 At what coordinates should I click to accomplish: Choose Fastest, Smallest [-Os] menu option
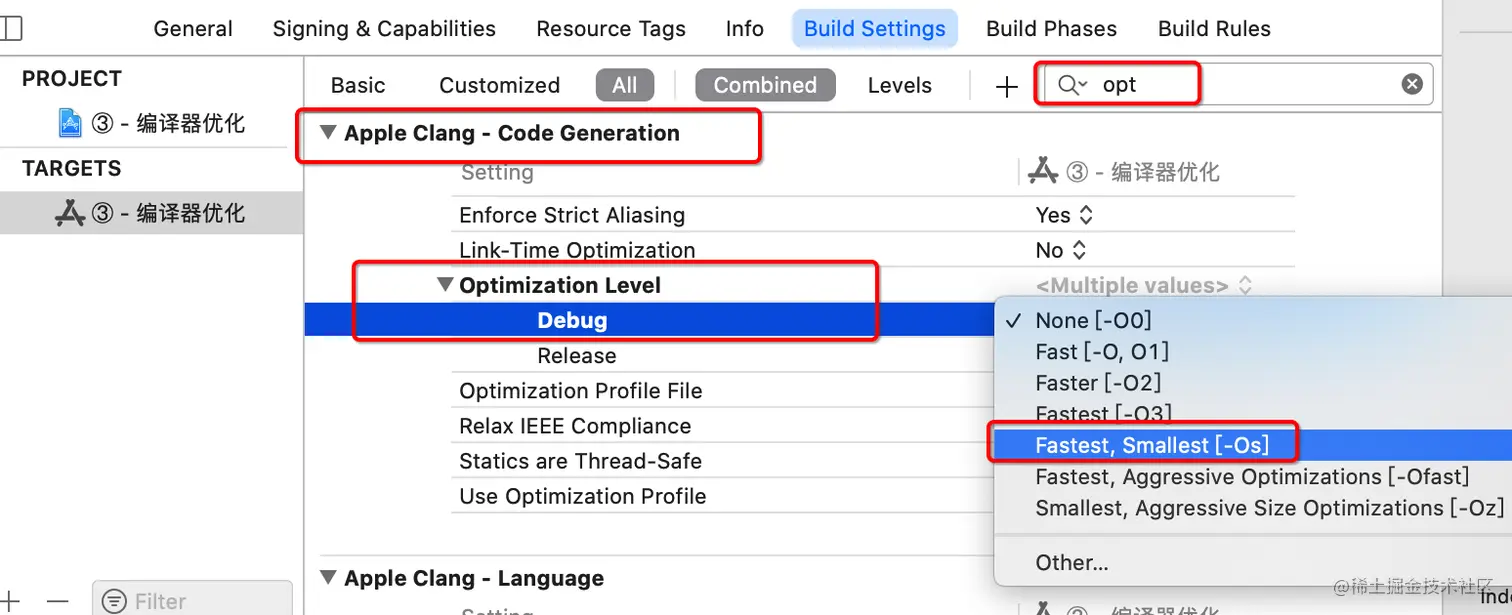1151,445
